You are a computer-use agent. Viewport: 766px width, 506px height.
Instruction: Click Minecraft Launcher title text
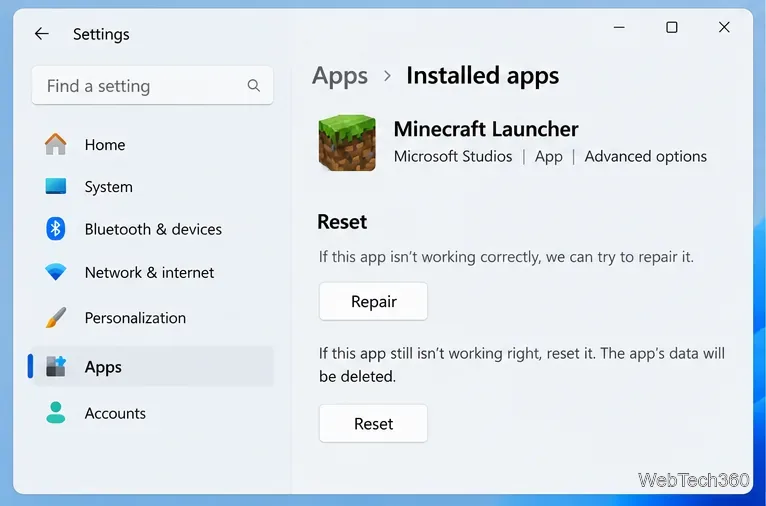(x=486, y=129)
